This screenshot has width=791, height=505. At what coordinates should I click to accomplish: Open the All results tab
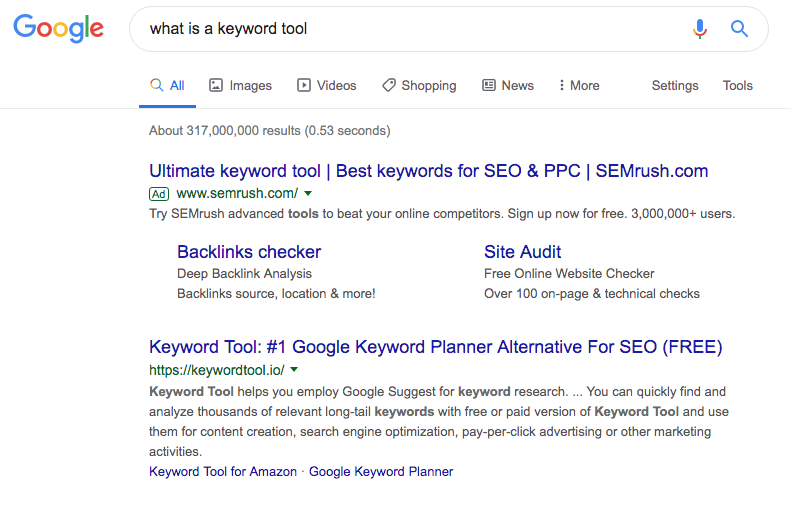(167, 85)
